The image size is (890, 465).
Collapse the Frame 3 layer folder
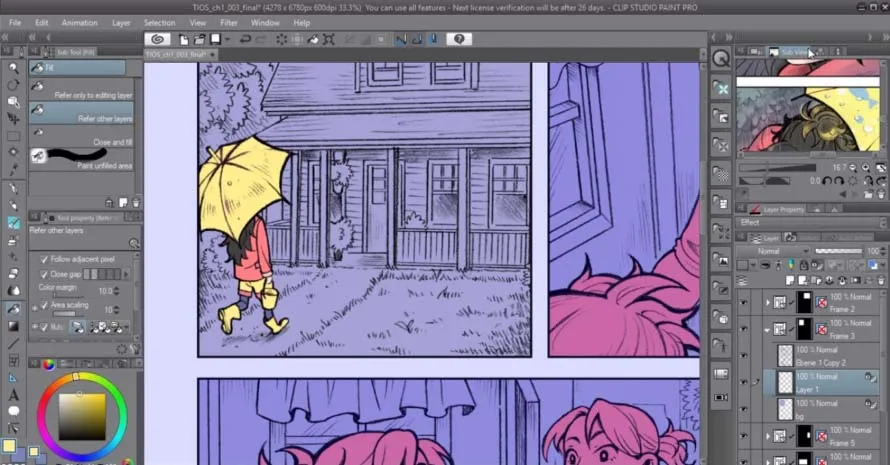coord(768,329)
